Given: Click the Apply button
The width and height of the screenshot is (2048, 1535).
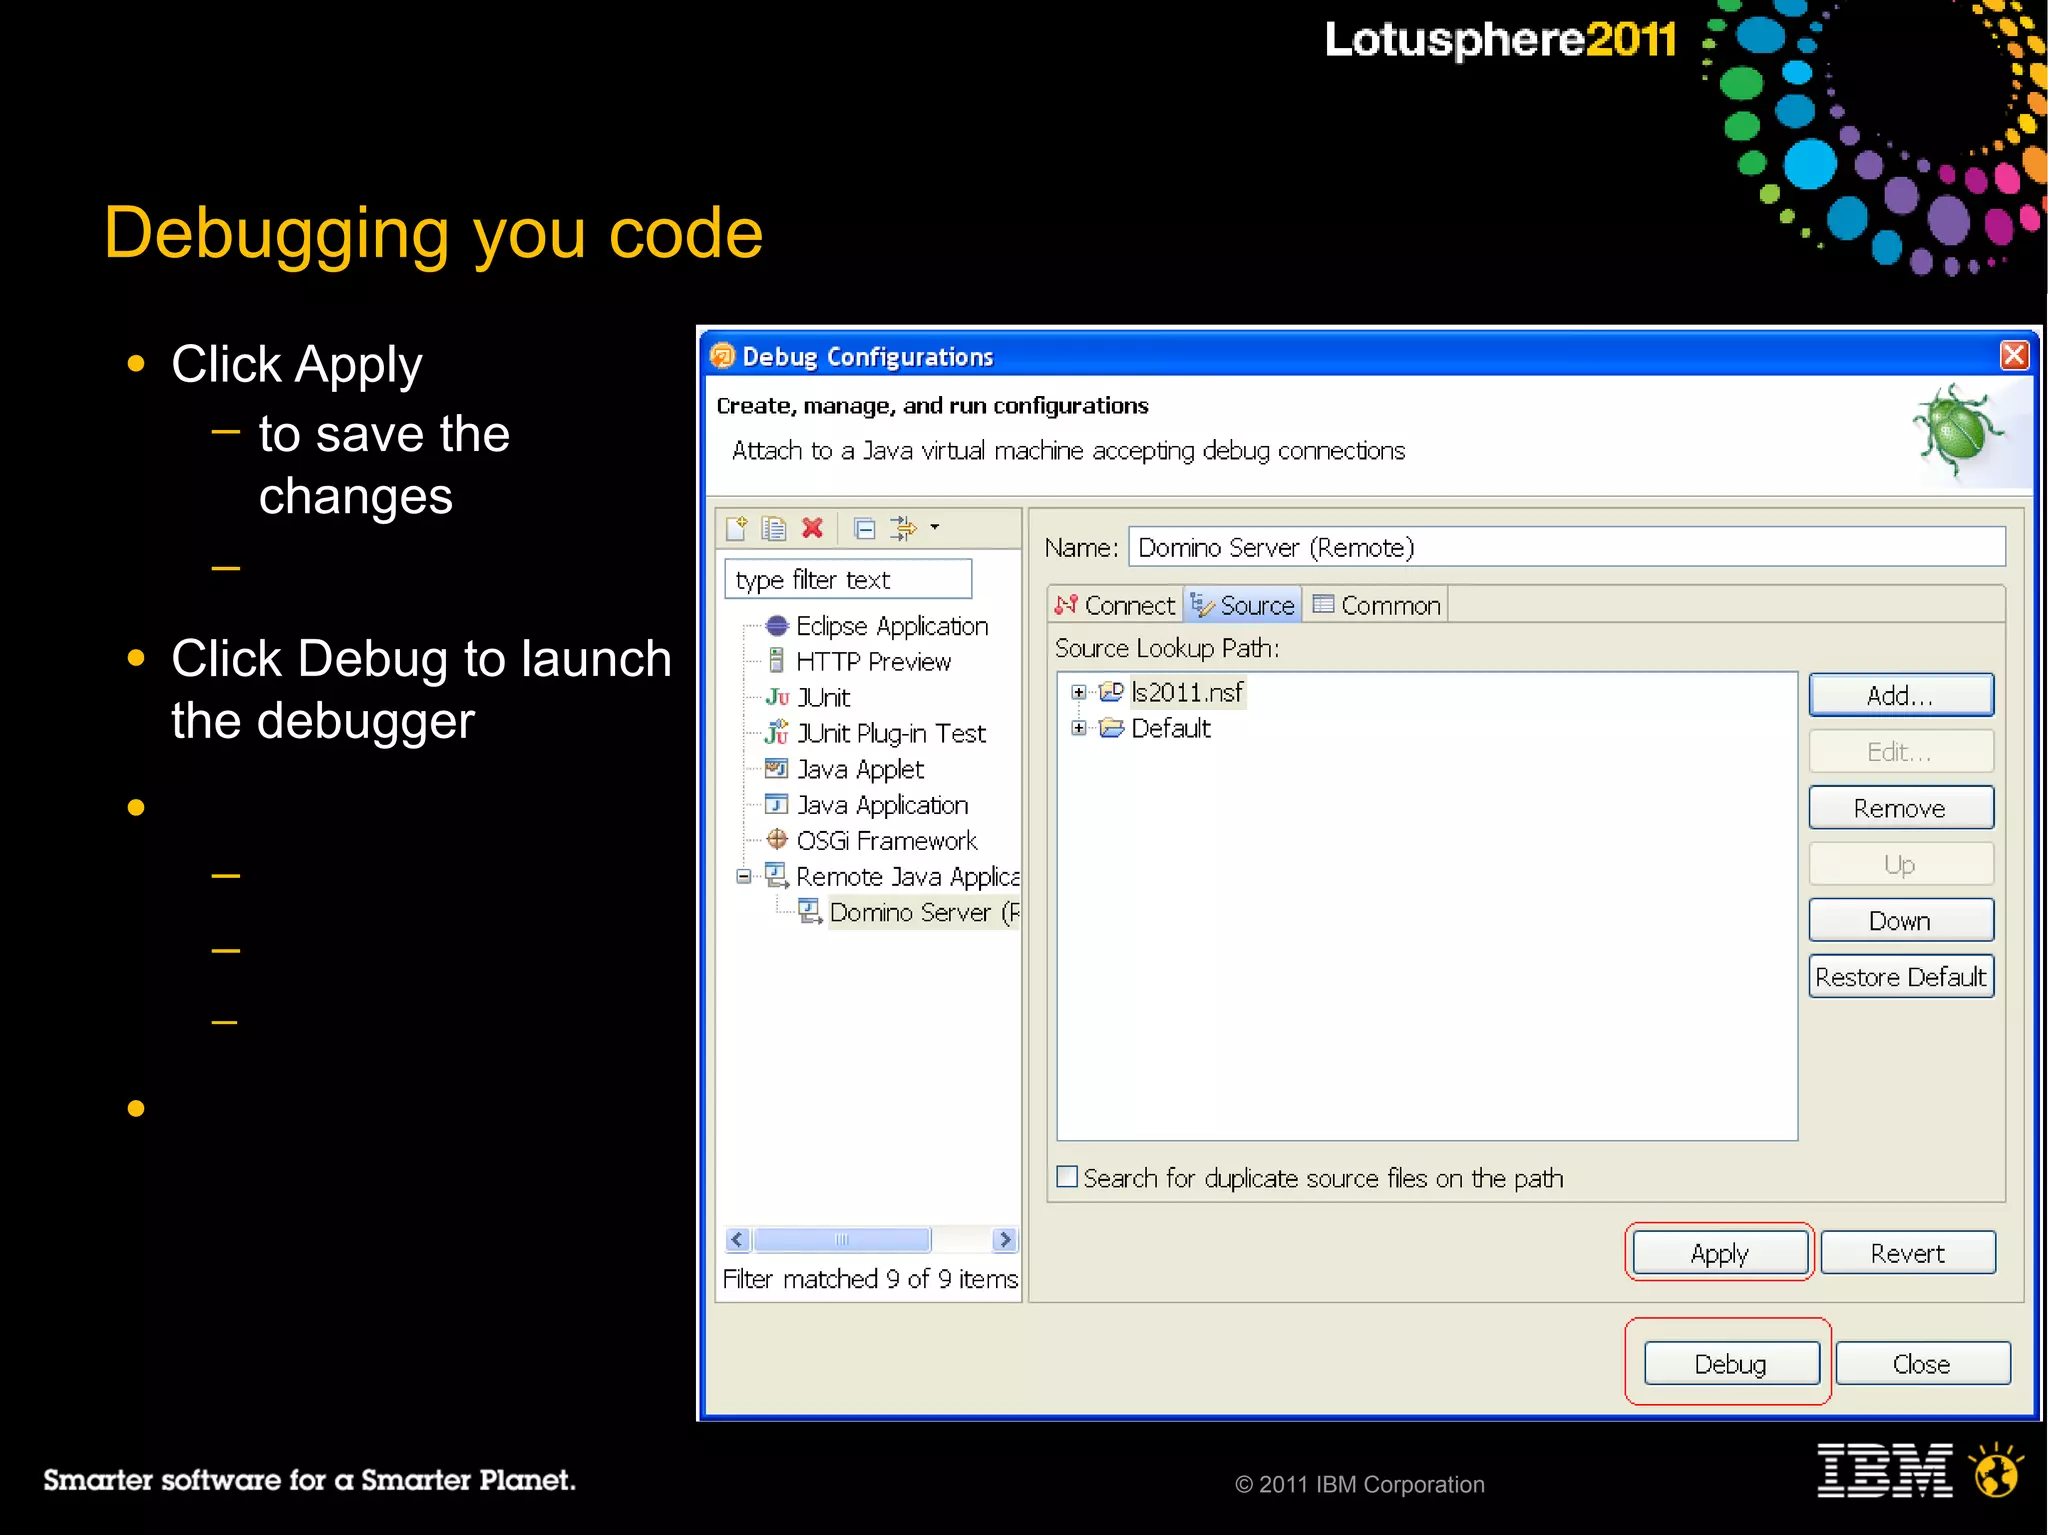Looking at the screenshot, I should (1720, 1253).
